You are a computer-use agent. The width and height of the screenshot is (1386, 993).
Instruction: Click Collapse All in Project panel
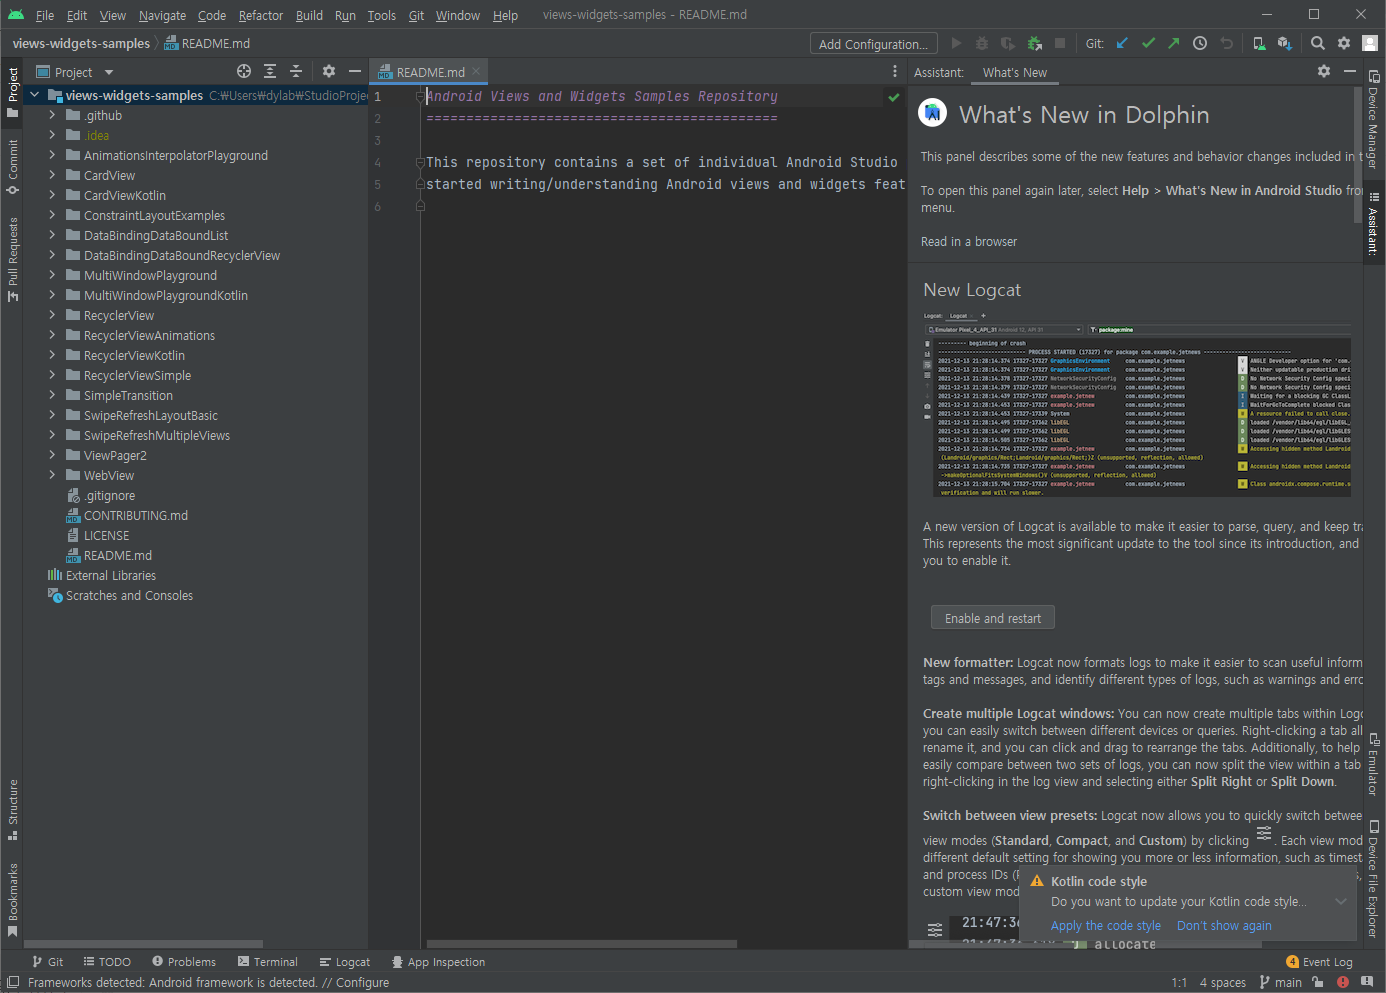pos(296,71)
